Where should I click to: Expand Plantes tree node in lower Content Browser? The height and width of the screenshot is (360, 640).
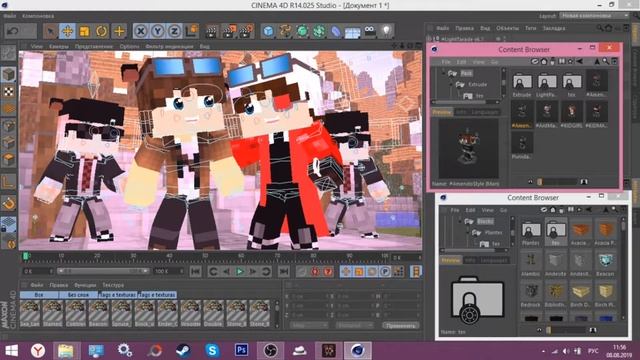468,232
